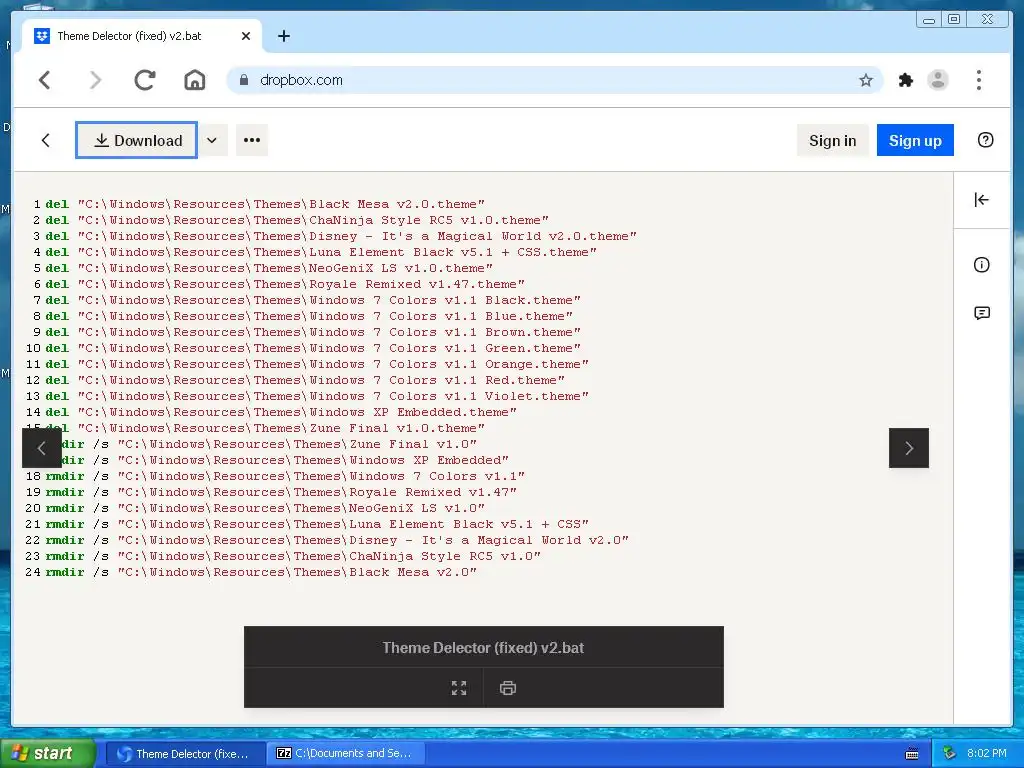
Task: Click the 8:02 PM taskbar clock
Action: coord(987,754)
